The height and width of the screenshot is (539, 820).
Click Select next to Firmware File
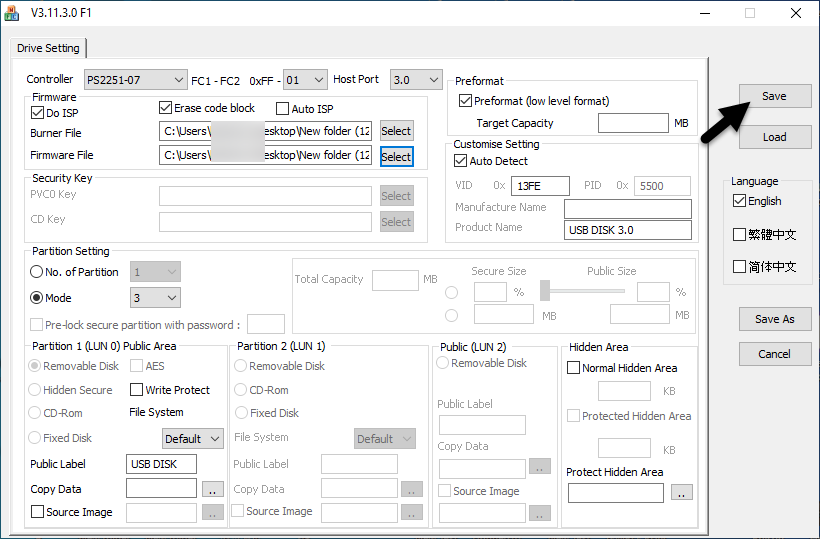click(x=396, y=157)
